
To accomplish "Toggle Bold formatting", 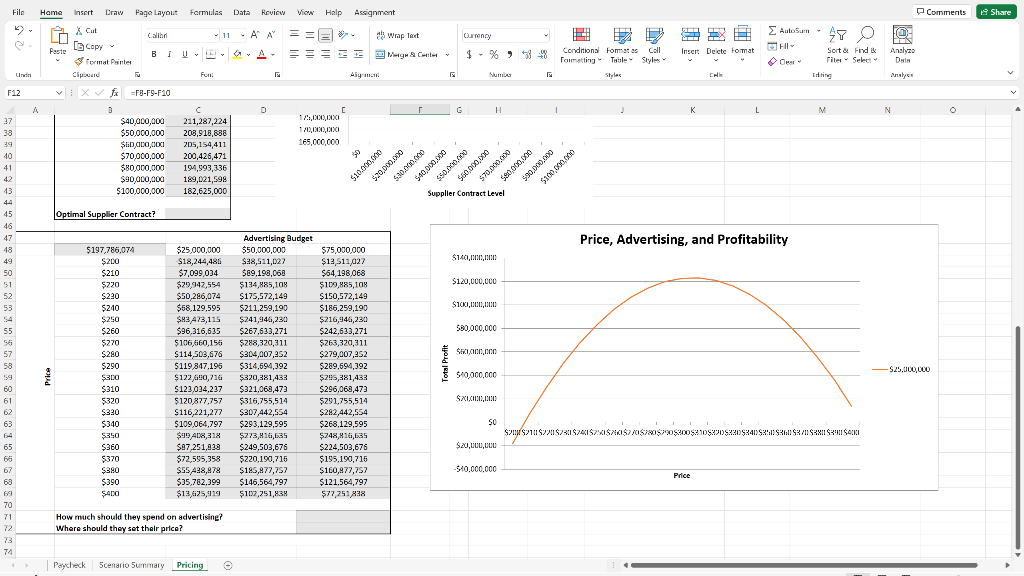I will point(154,53).
